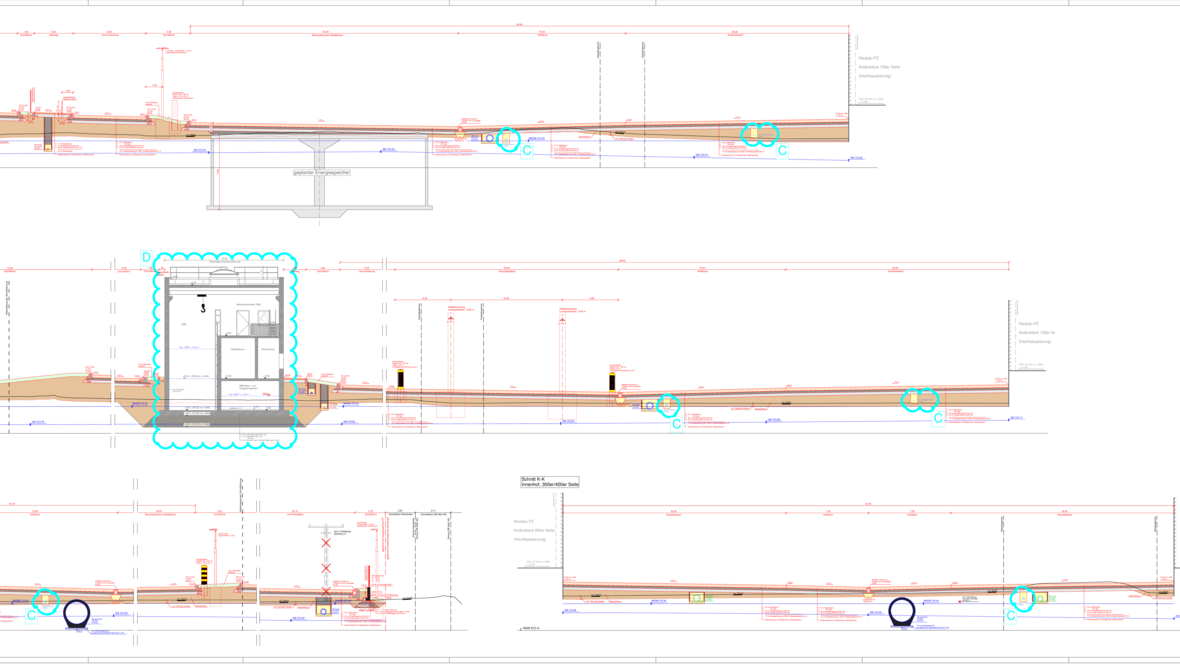1180x664 pixels.
Task: Select the 'geplanter Energiespeicher' label
Action: 322,172
